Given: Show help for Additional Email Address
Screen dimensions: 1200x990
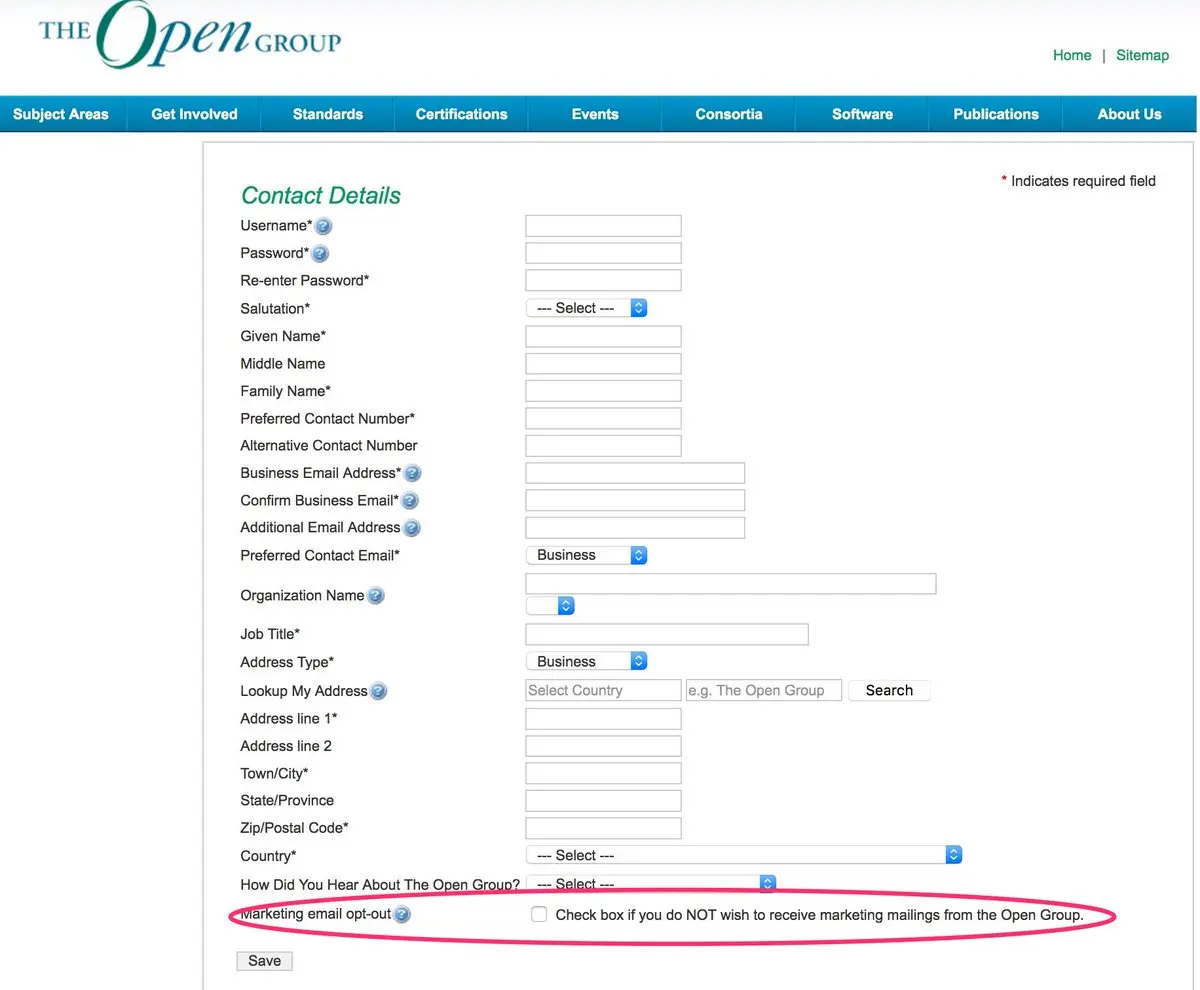Looking at the screenshot, I should (x=411, y=528).
